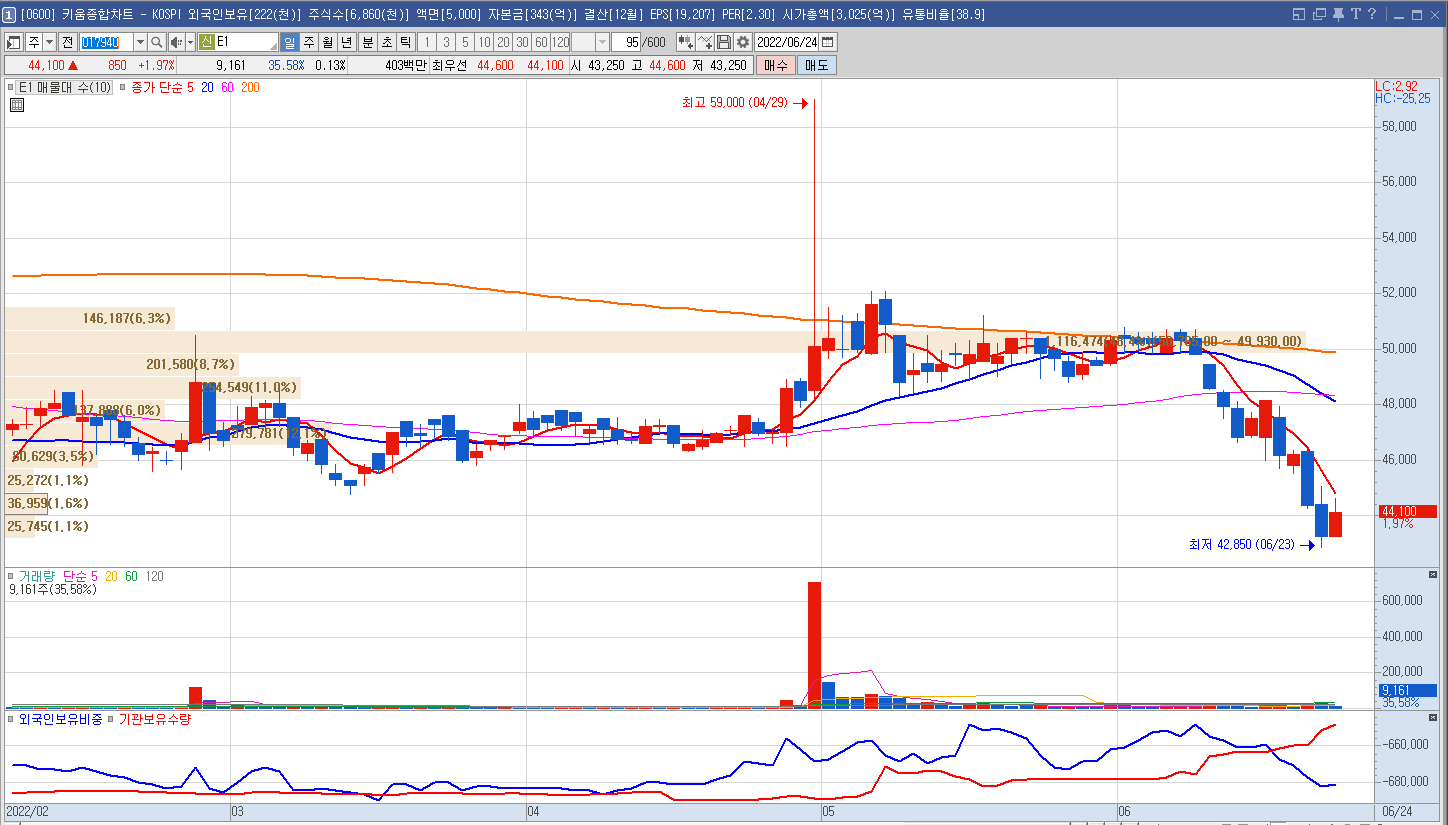Click the duplicate window icon in title bar

[1319, 14]
